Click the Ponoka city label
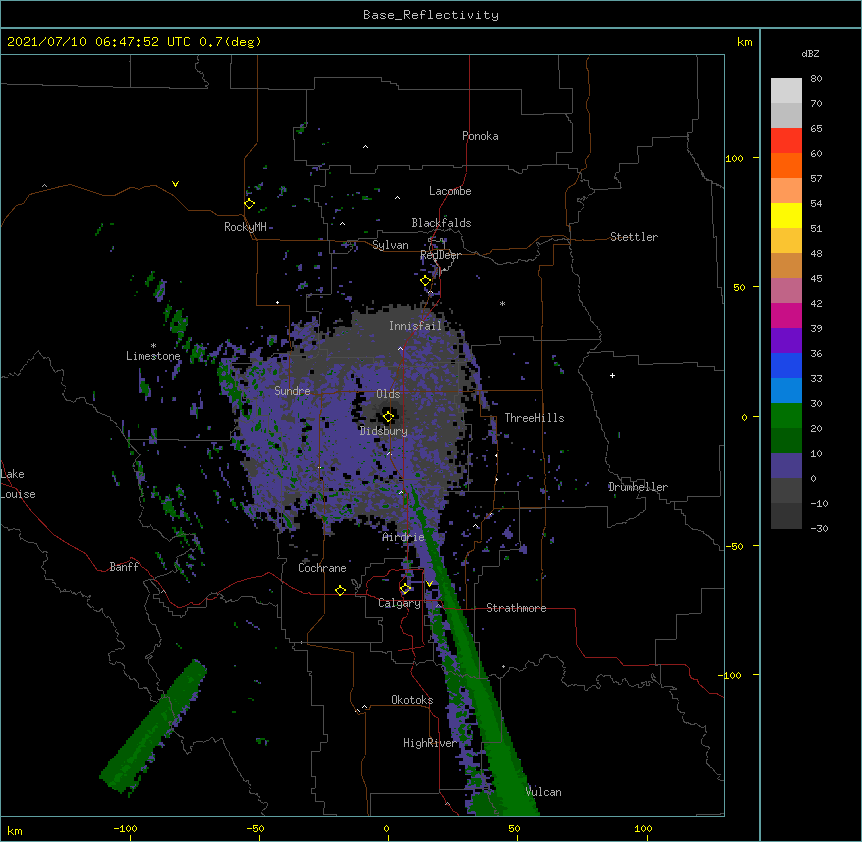The height and width of the screenshot is (842, 862). [480, 136]
